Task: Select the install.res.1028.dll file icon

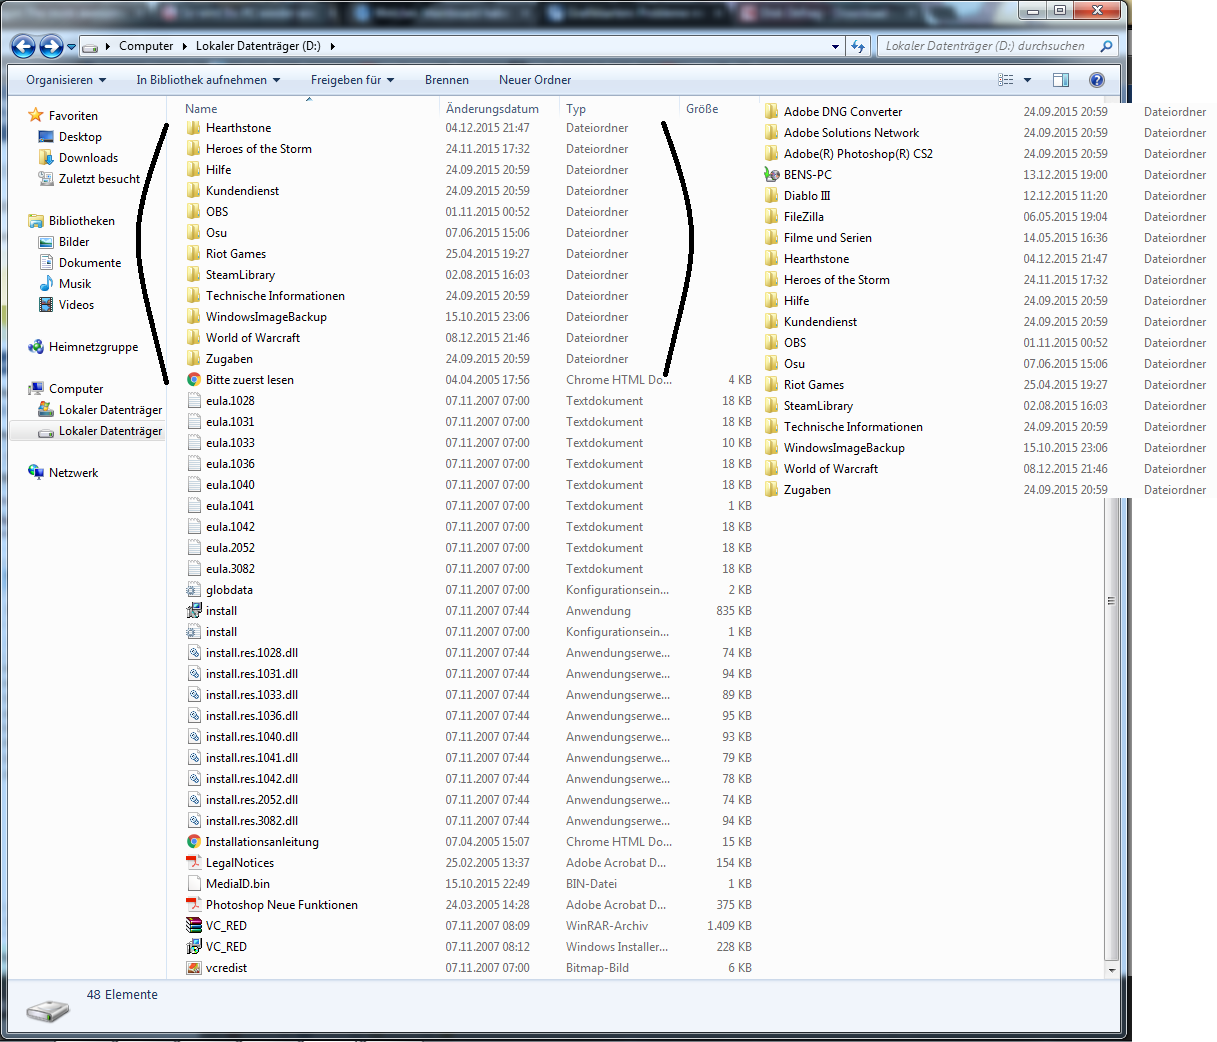Action: tap(194, 653)
